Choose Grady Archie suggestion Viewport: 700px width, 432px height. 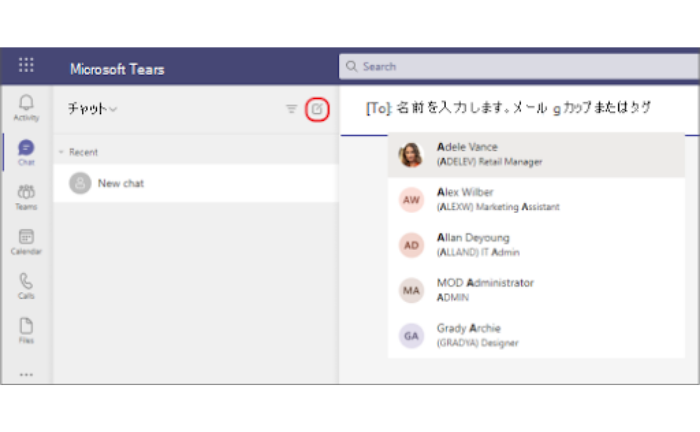(536, 336)
